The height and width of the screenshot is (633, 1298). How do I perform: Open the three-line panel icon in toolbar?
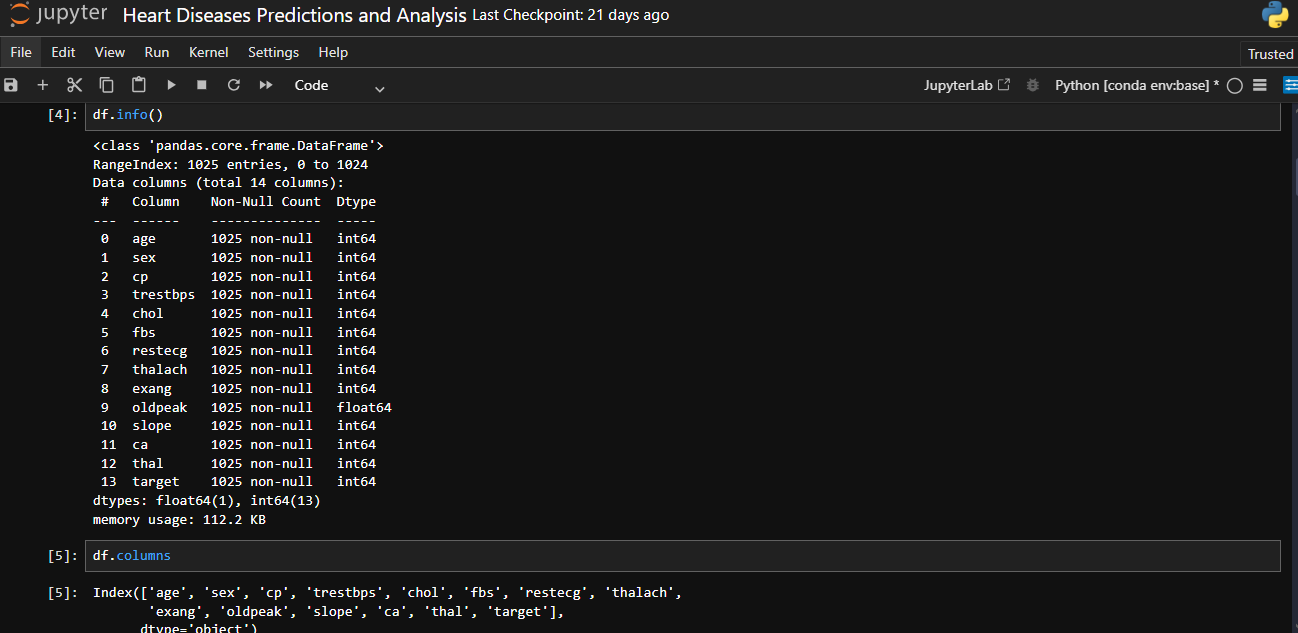1260,85
